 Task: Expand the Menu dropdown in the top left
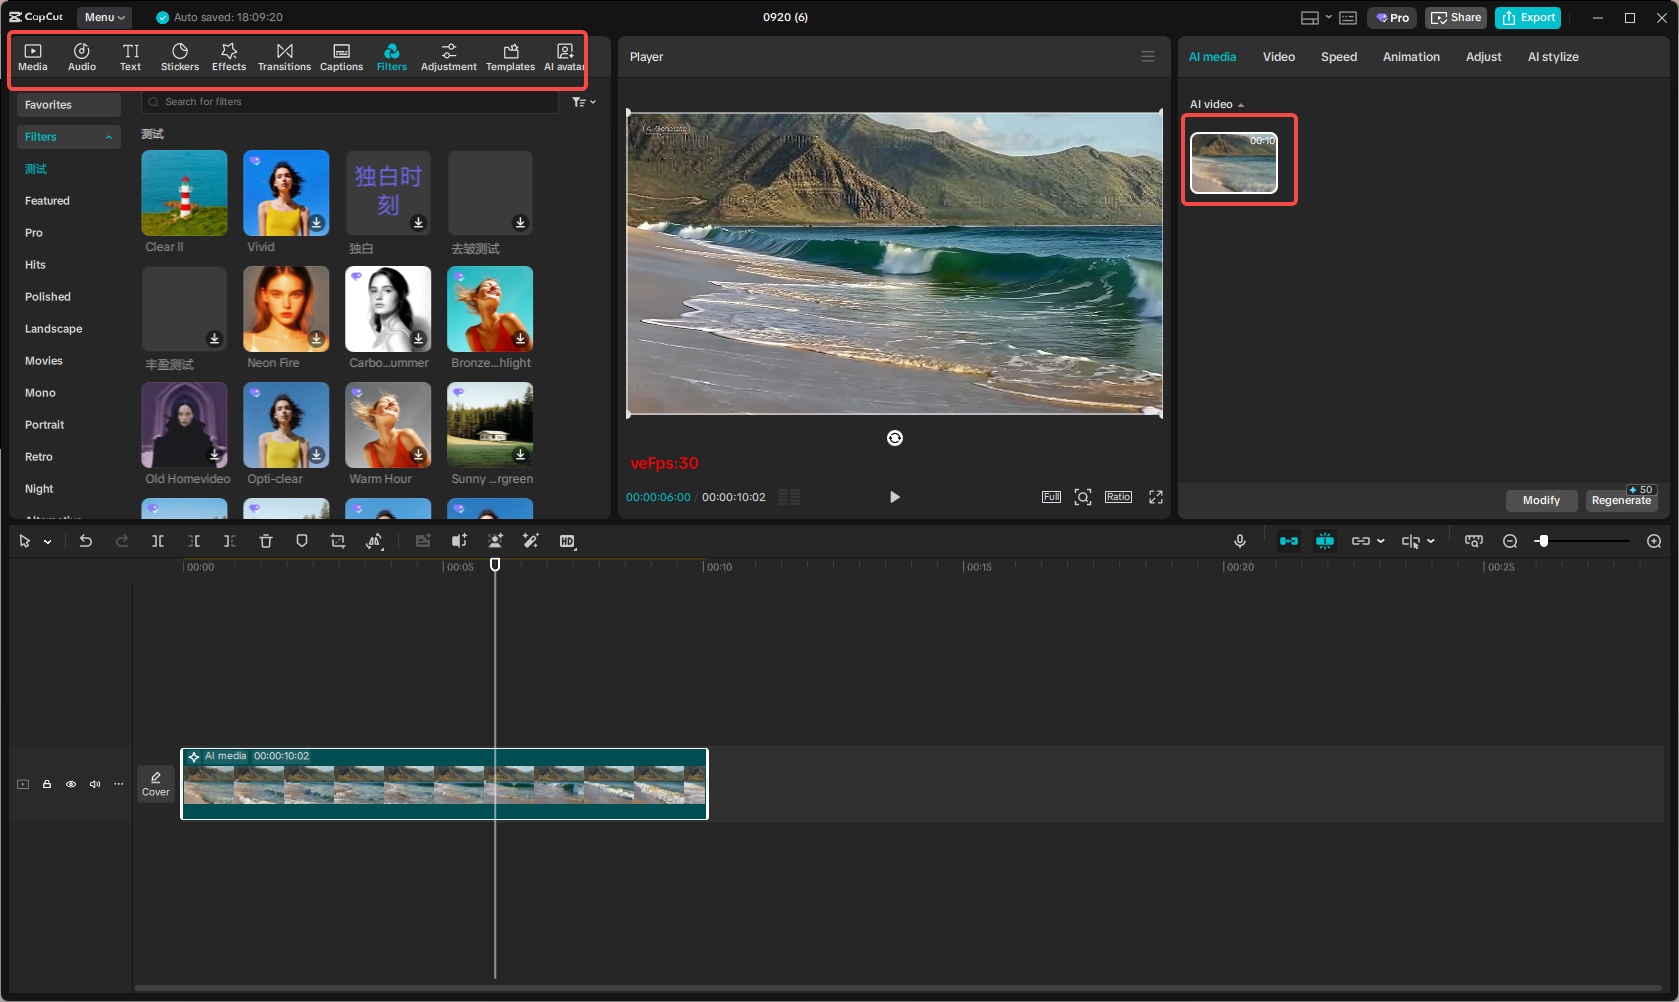104,17
